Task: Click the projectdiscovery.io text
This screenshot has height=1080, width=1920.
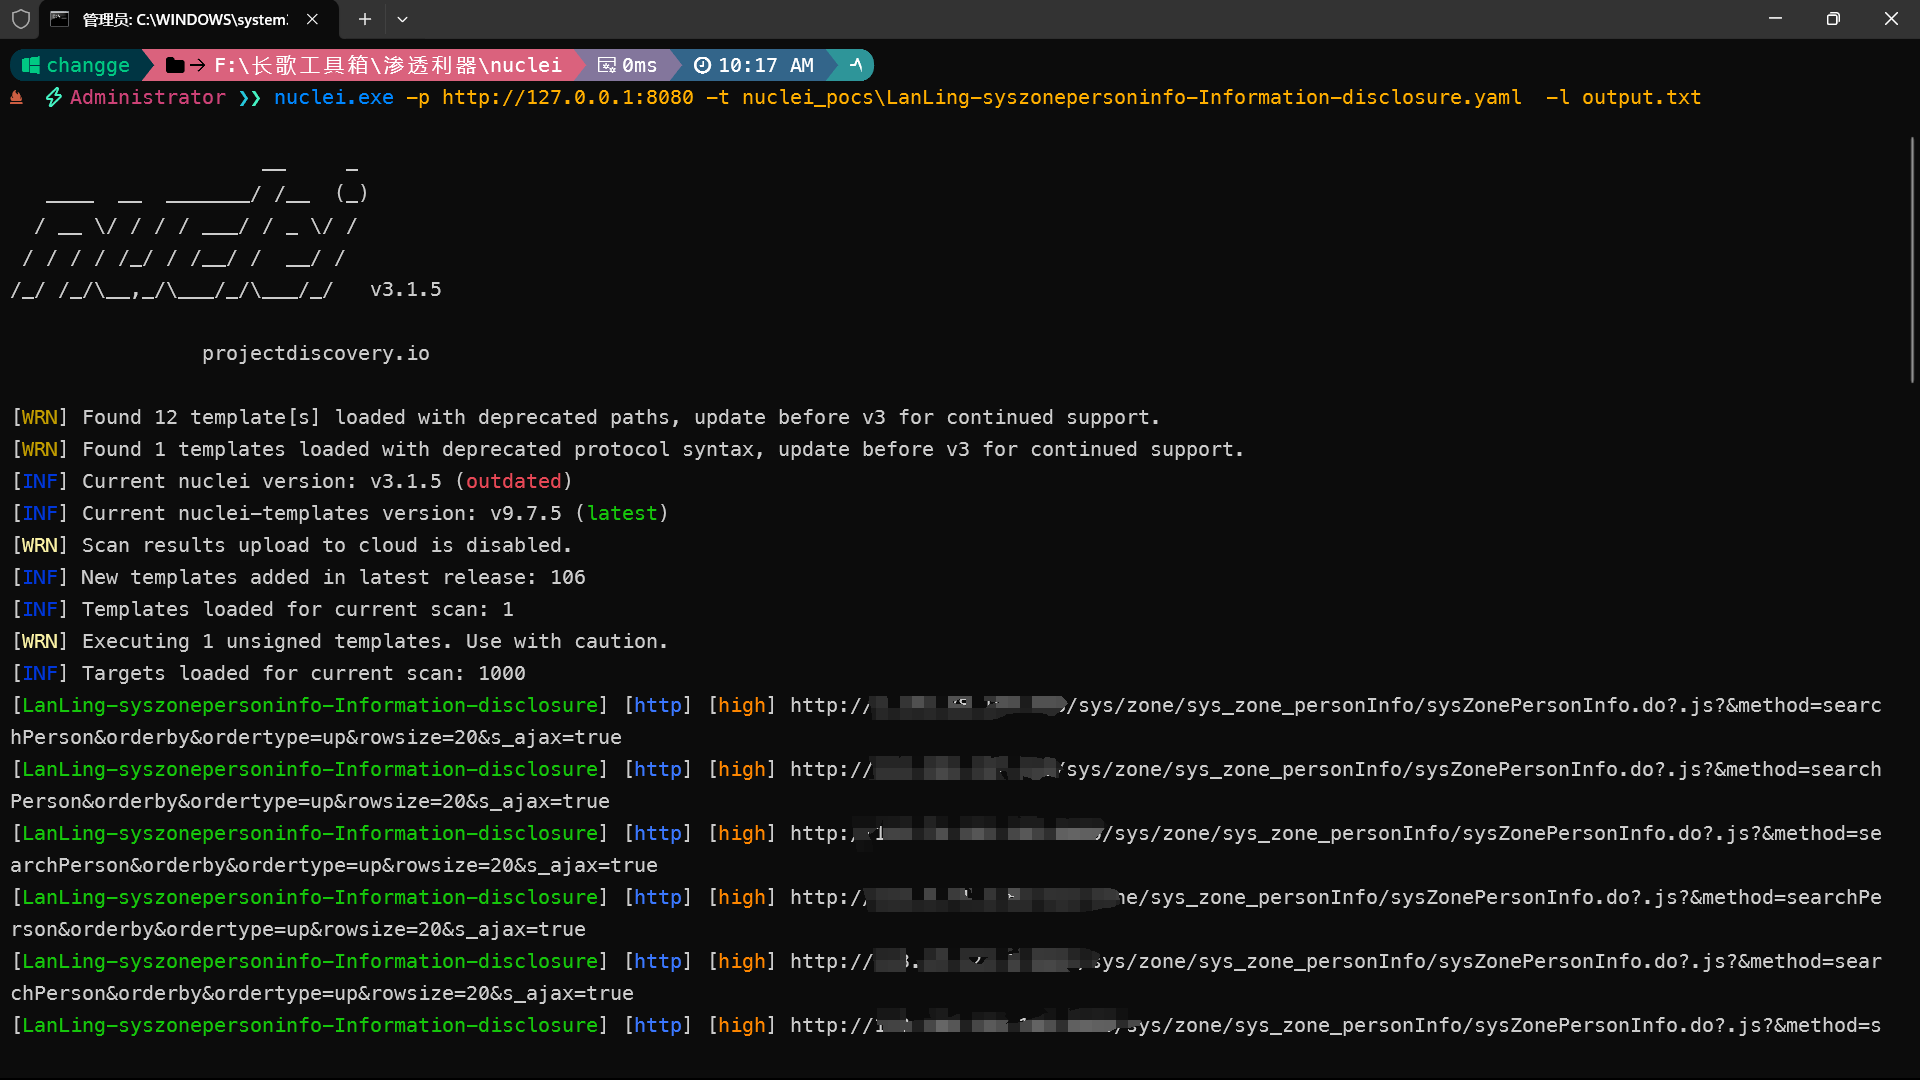Action: (x=316, y=353)
